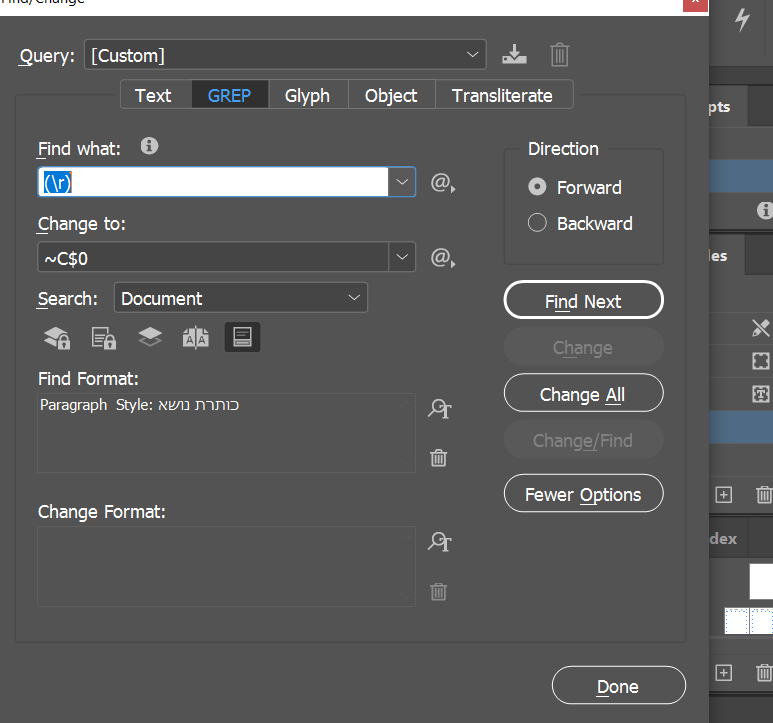
Task: Save the current query
Action: click(514, 55)
